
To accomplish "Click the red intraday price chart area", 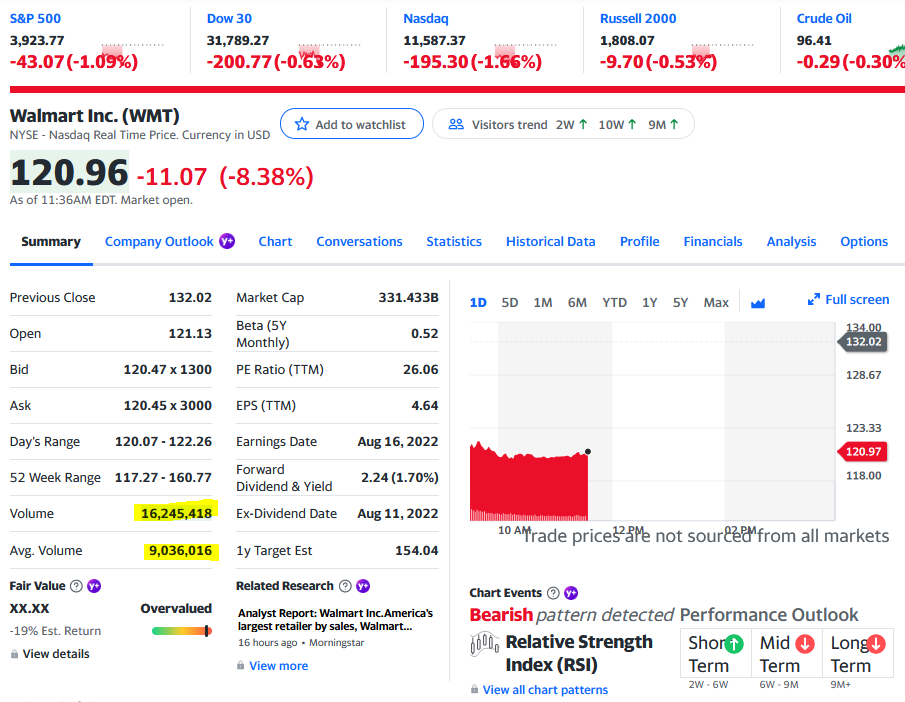I will (529, 481).
